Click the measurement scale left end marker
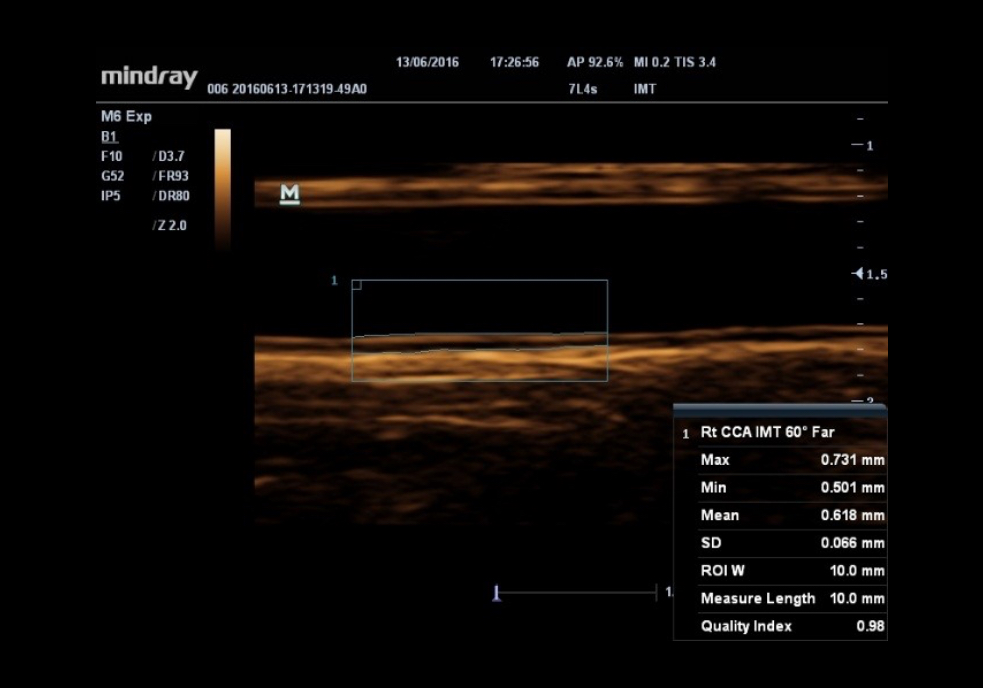983x688 pixels. tap(496, 593)
